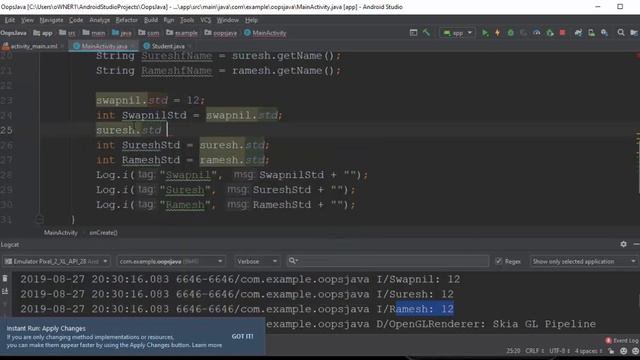Open Emulator Pixel_2_XL_API_28 device dropdown
Viewport: 640px width, 360px height.
[56, 261]
